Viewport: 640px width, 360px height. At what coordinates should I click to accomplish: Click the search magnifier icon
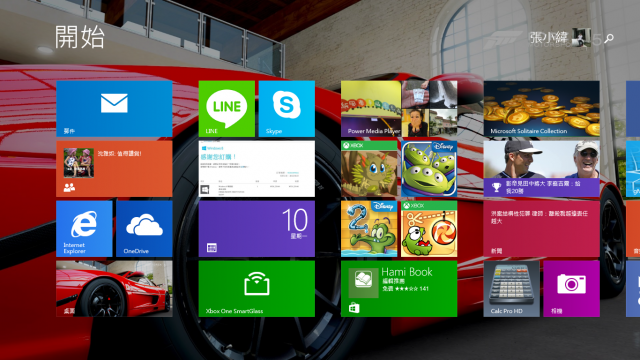[609, 38]
